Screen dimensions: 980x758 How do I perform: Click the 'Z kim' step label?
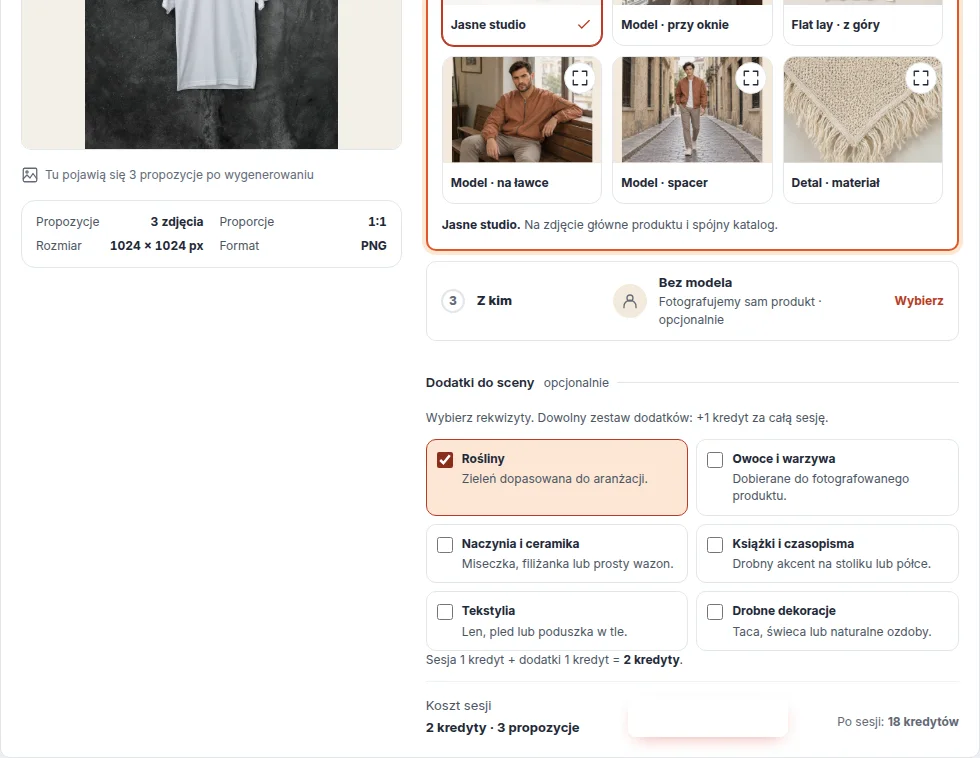494,301
